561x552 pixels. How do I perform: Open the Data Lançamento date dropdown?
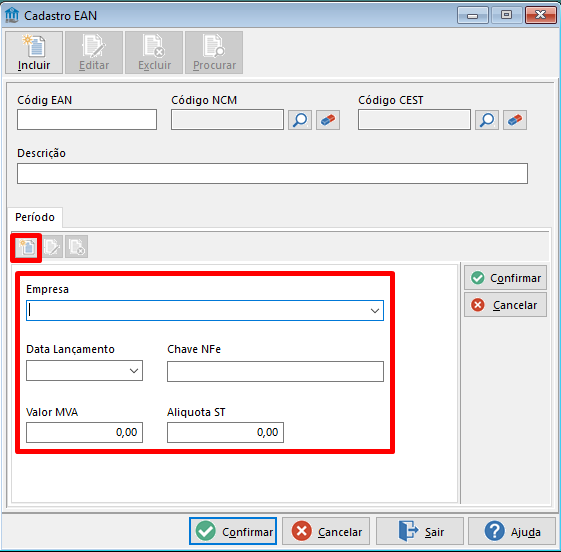[134, 371]
